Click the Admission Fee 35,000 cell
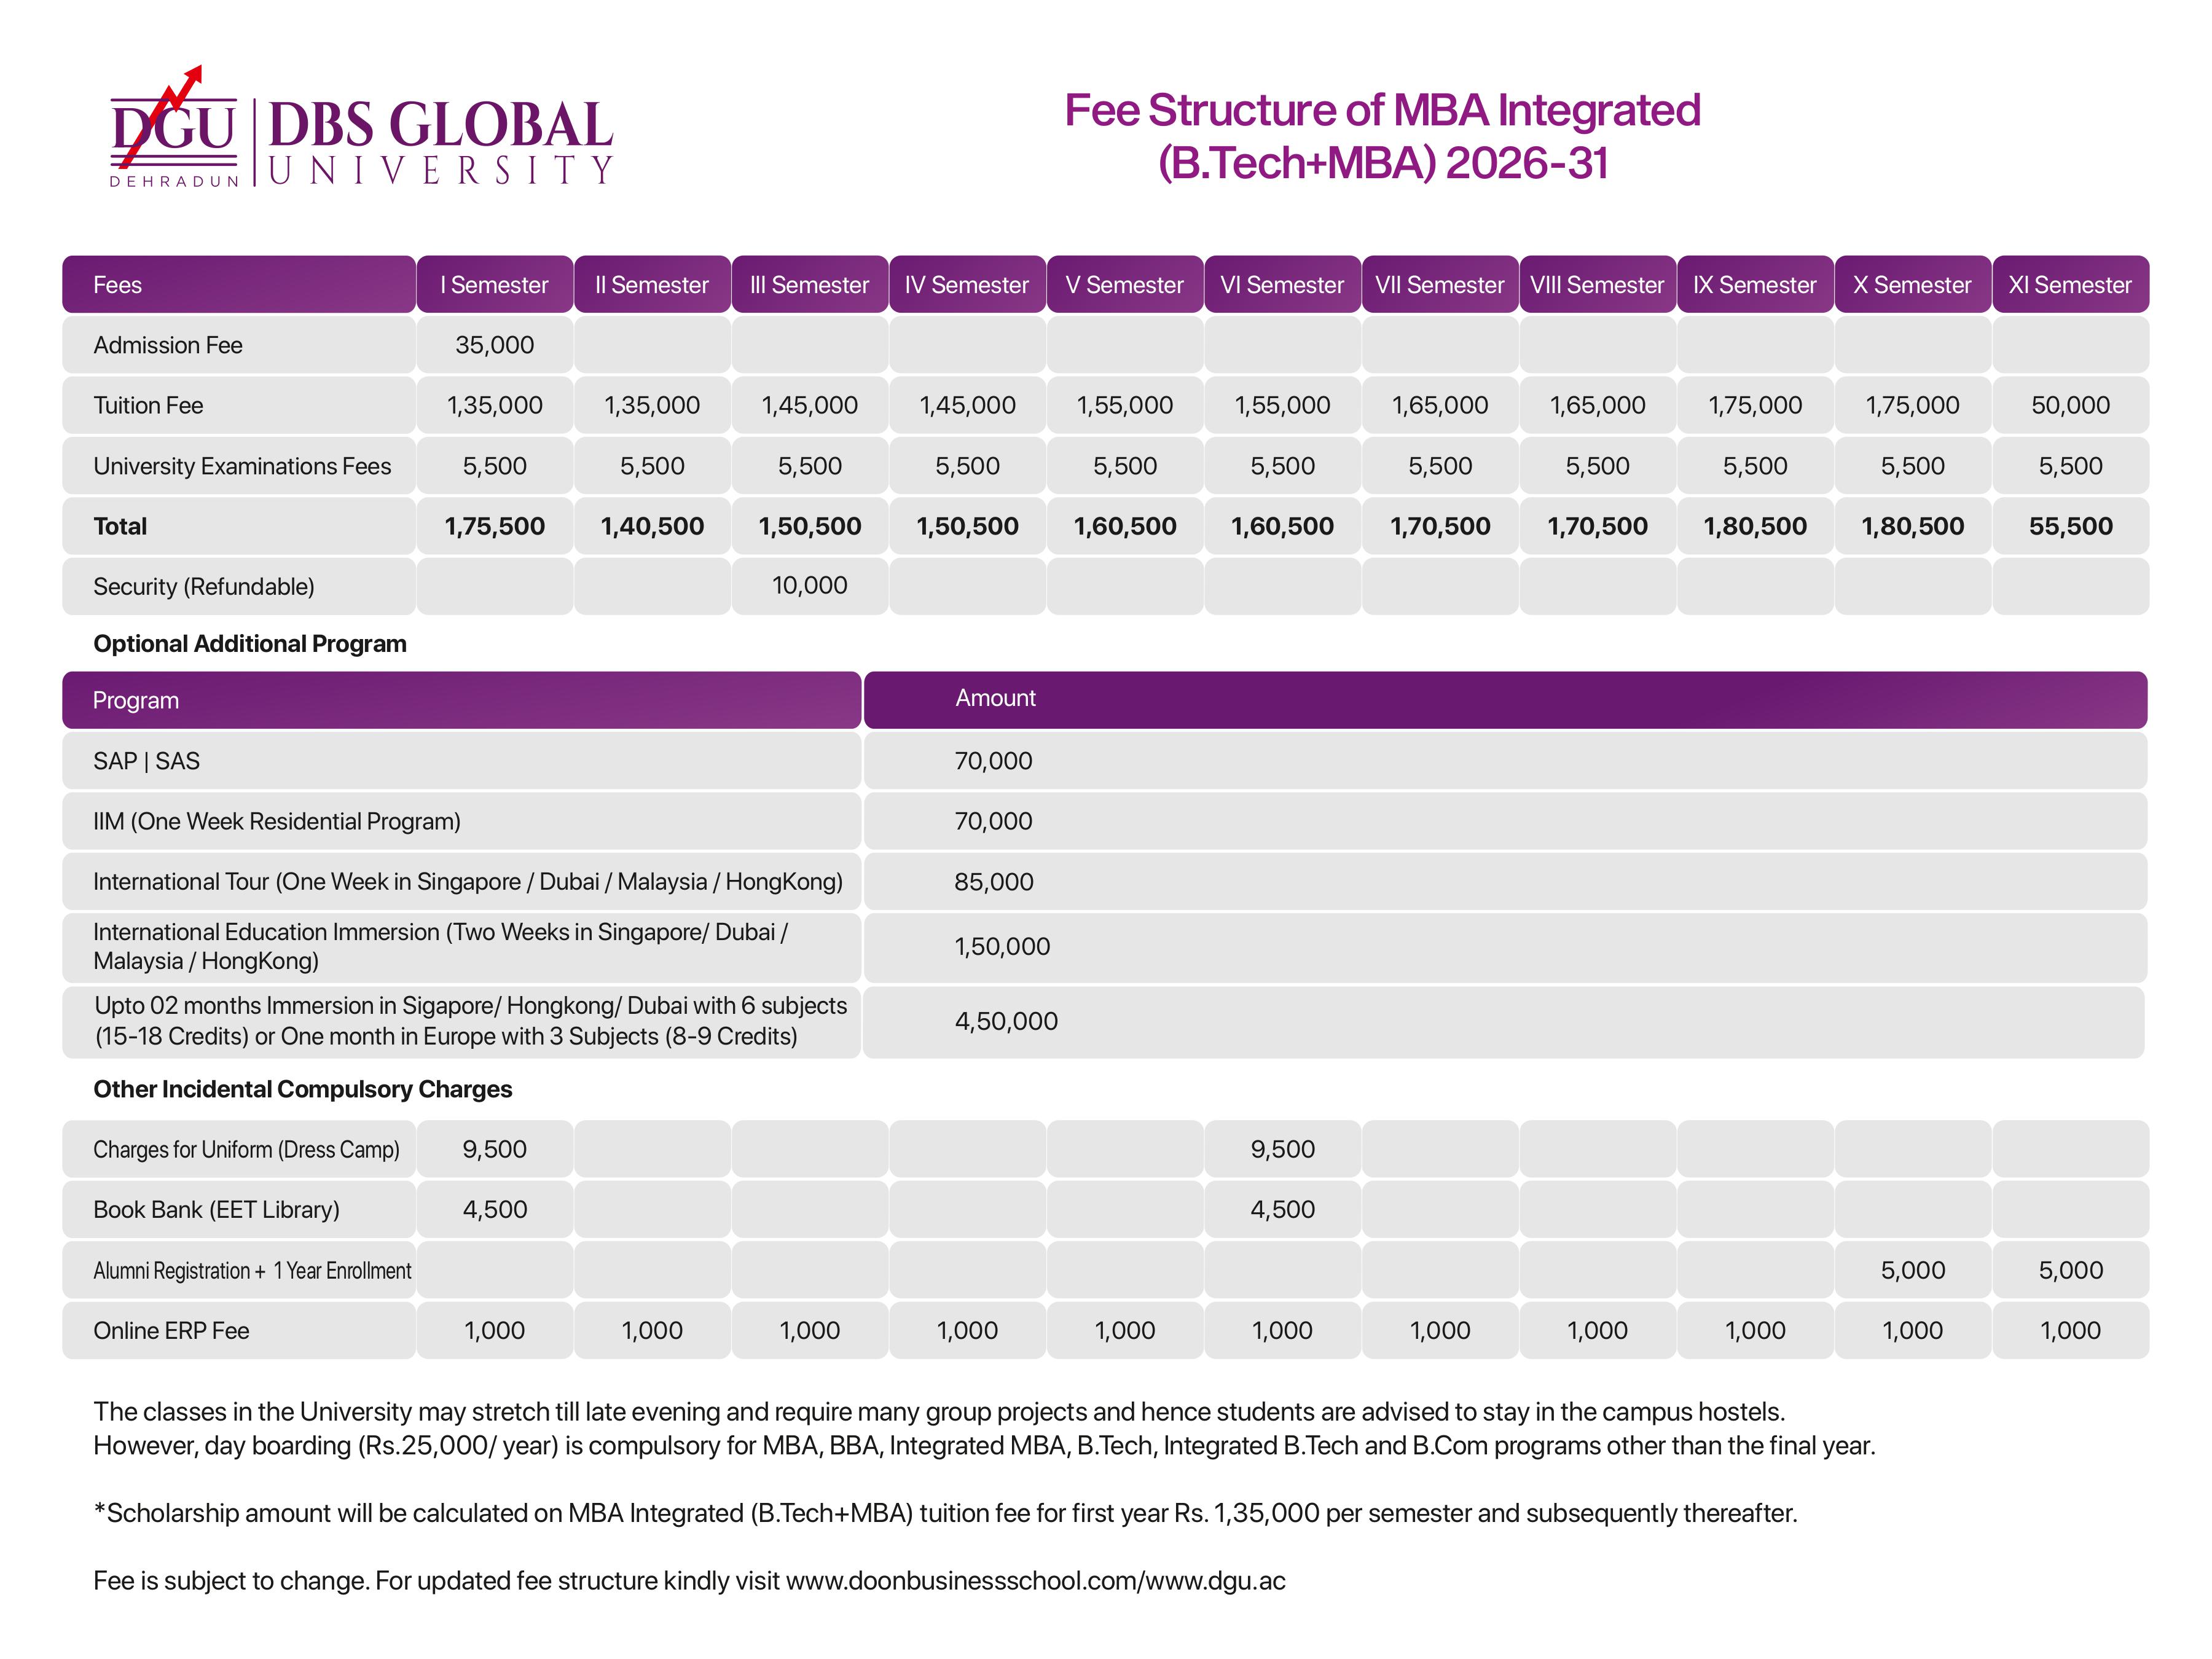2212x1659 pixels. 494,345
